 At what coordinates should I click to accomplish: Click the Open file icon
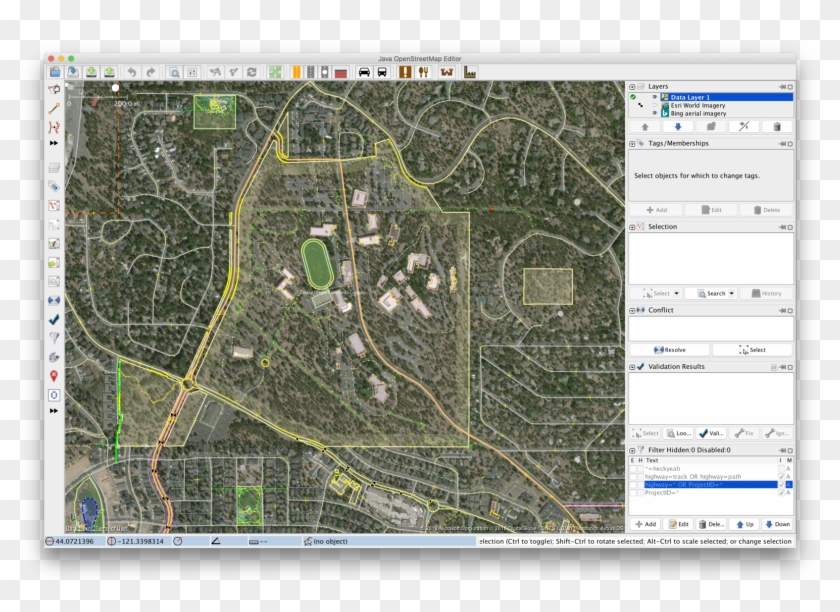pyautogui.click(x=72, y=71)
